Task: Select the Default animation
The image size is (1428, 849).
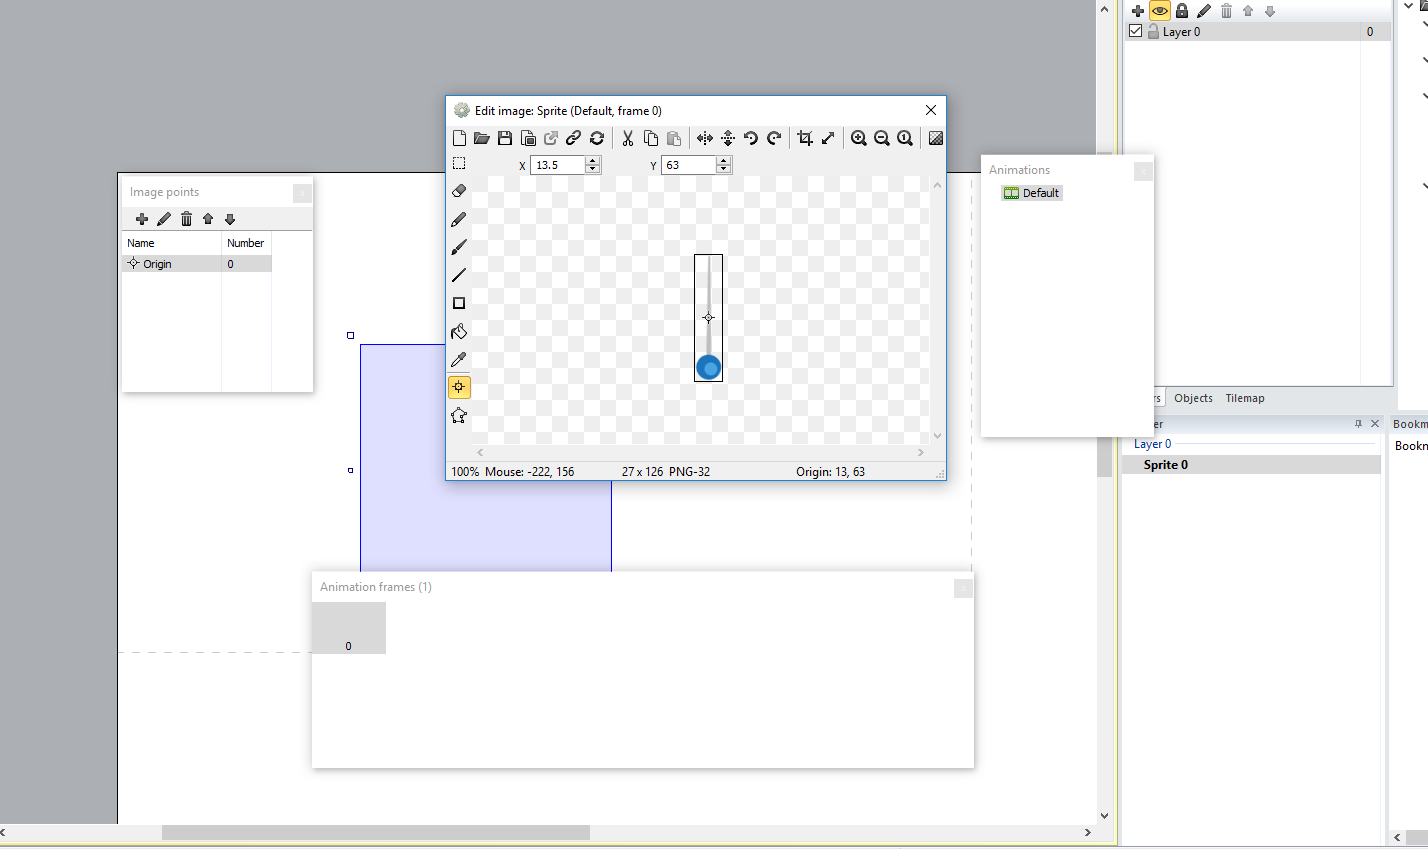Action: point(1032,193)
